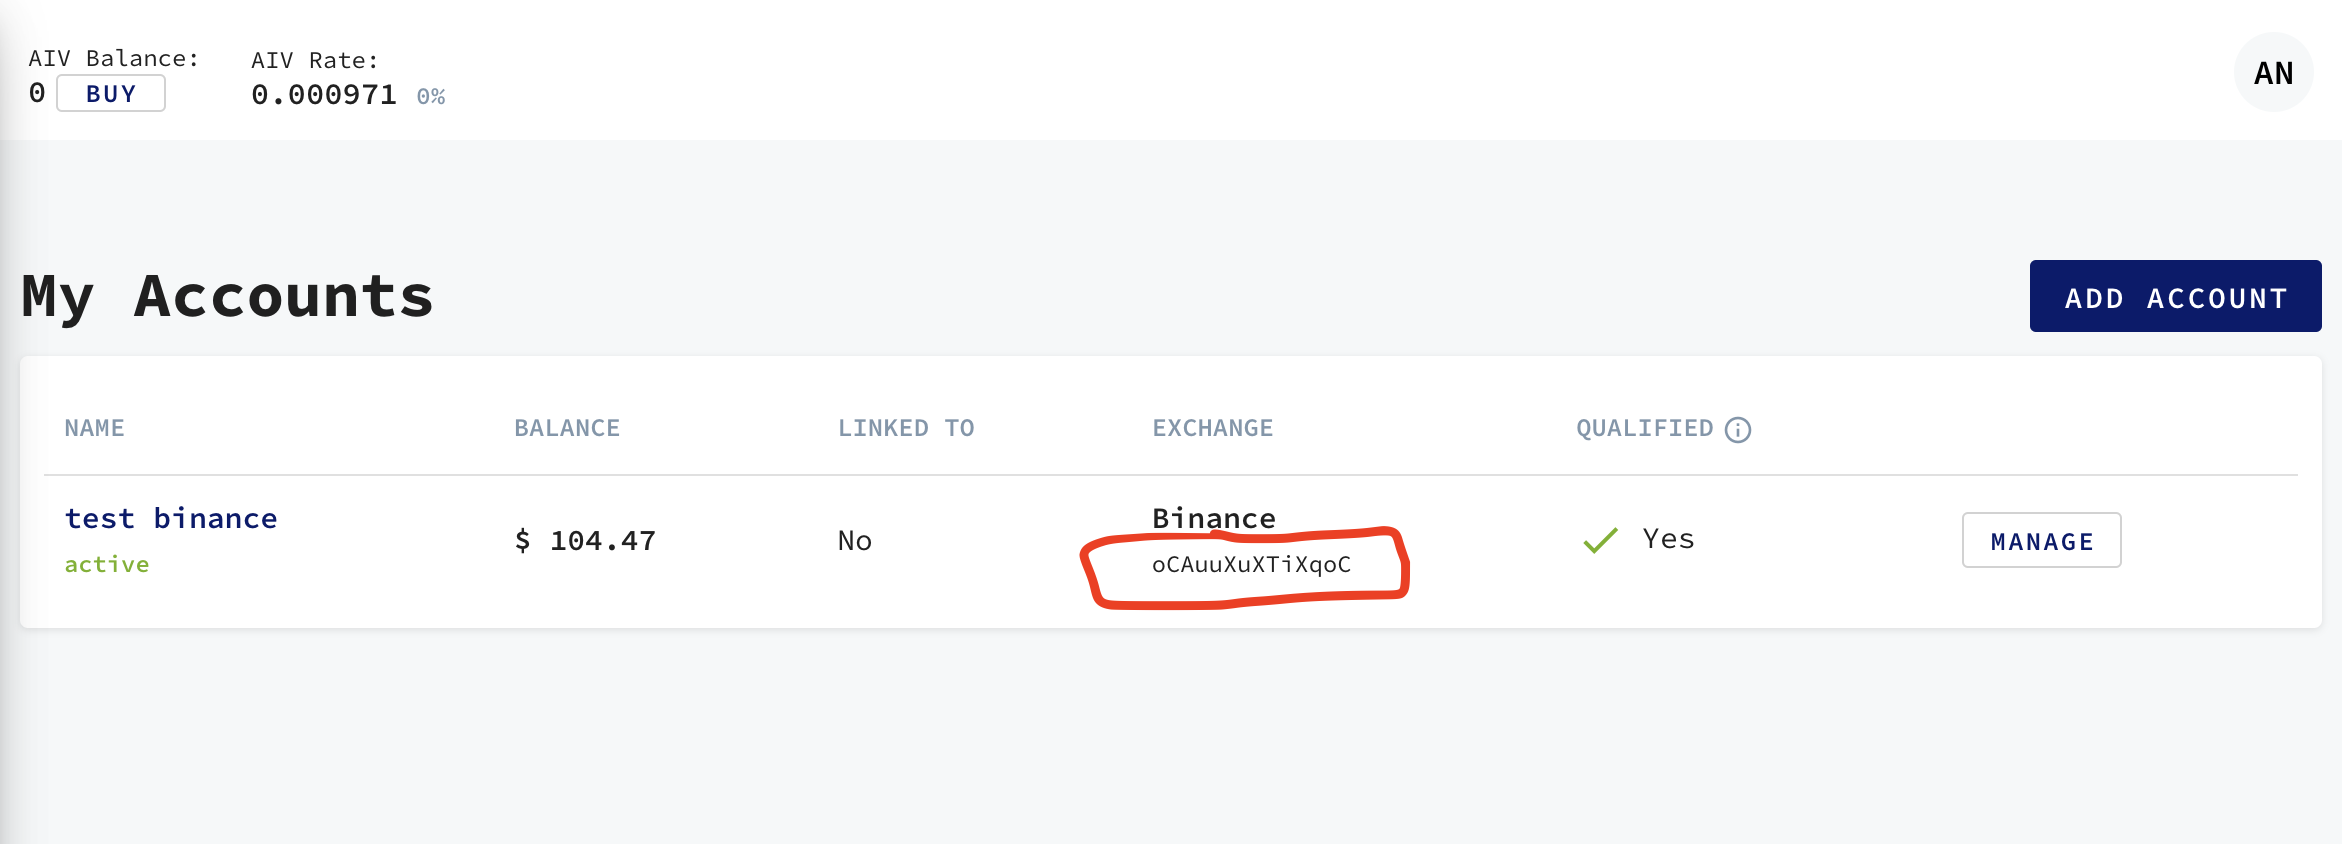Click the ADD ACCOUNT button

coord(2175,296)
